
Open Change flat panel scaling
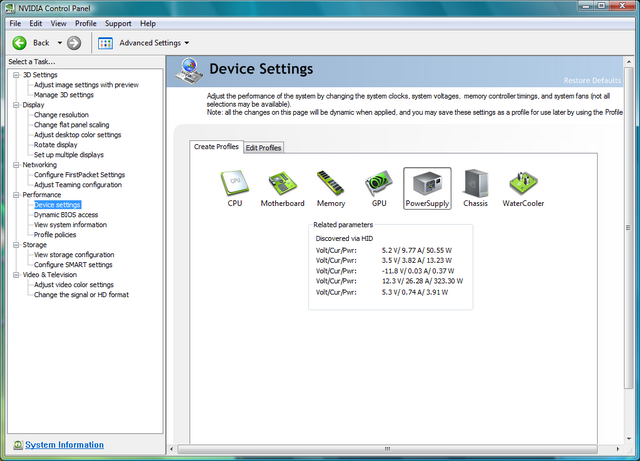71,125
